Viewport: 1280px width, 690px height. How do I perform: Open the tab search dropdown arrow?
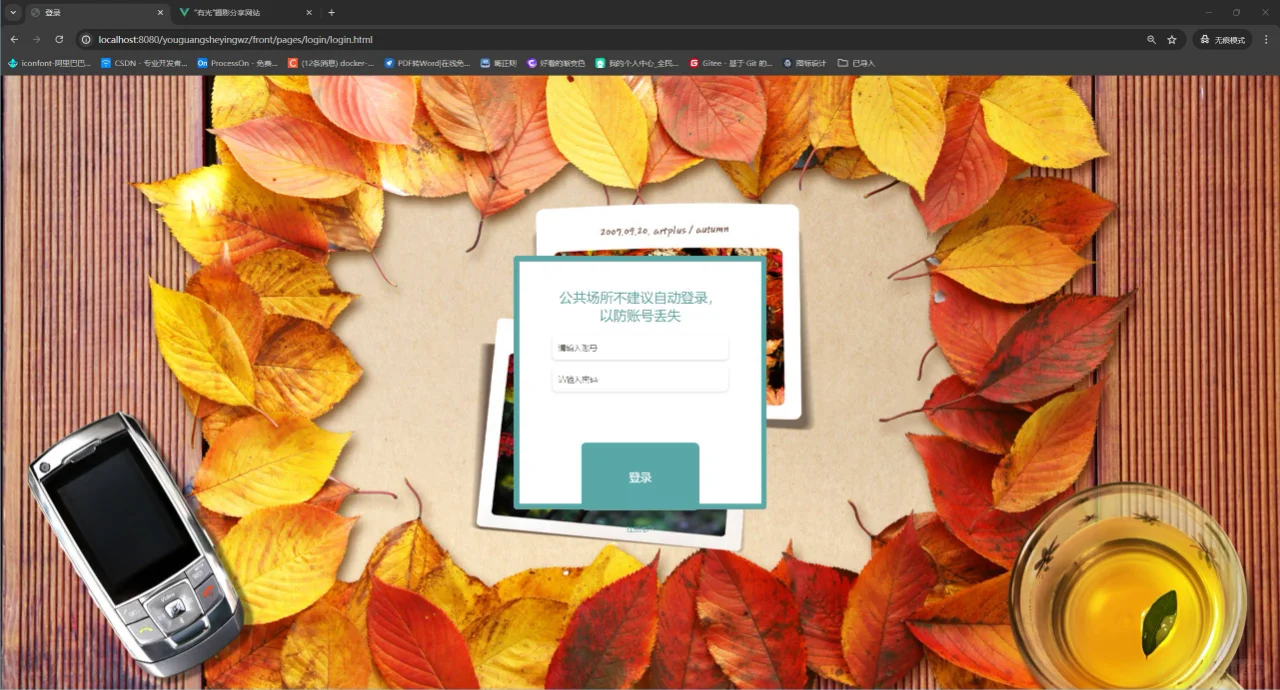13,12
